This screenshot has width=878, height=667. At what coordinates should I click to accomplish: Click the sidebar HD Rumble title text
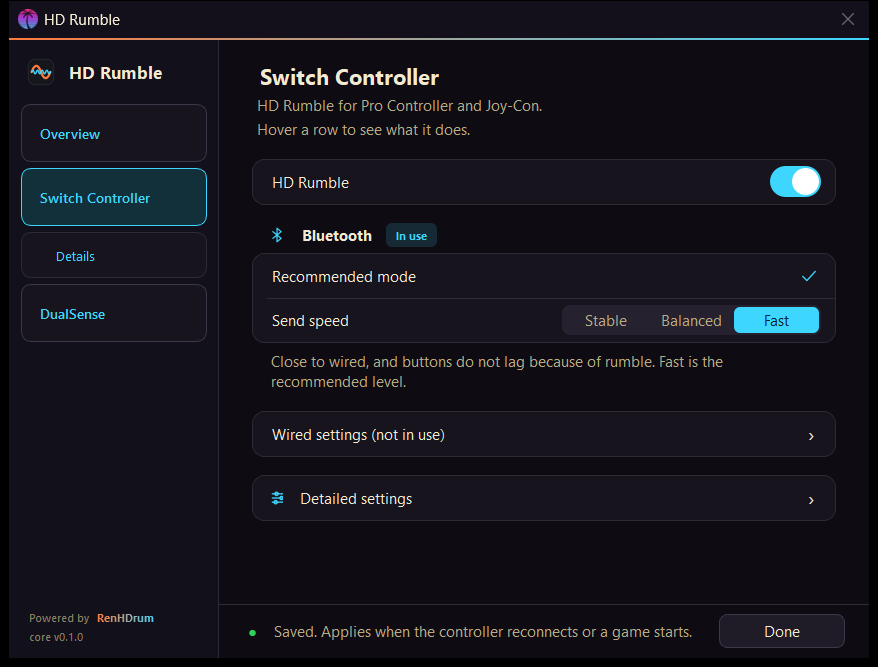tap(115, 73)
